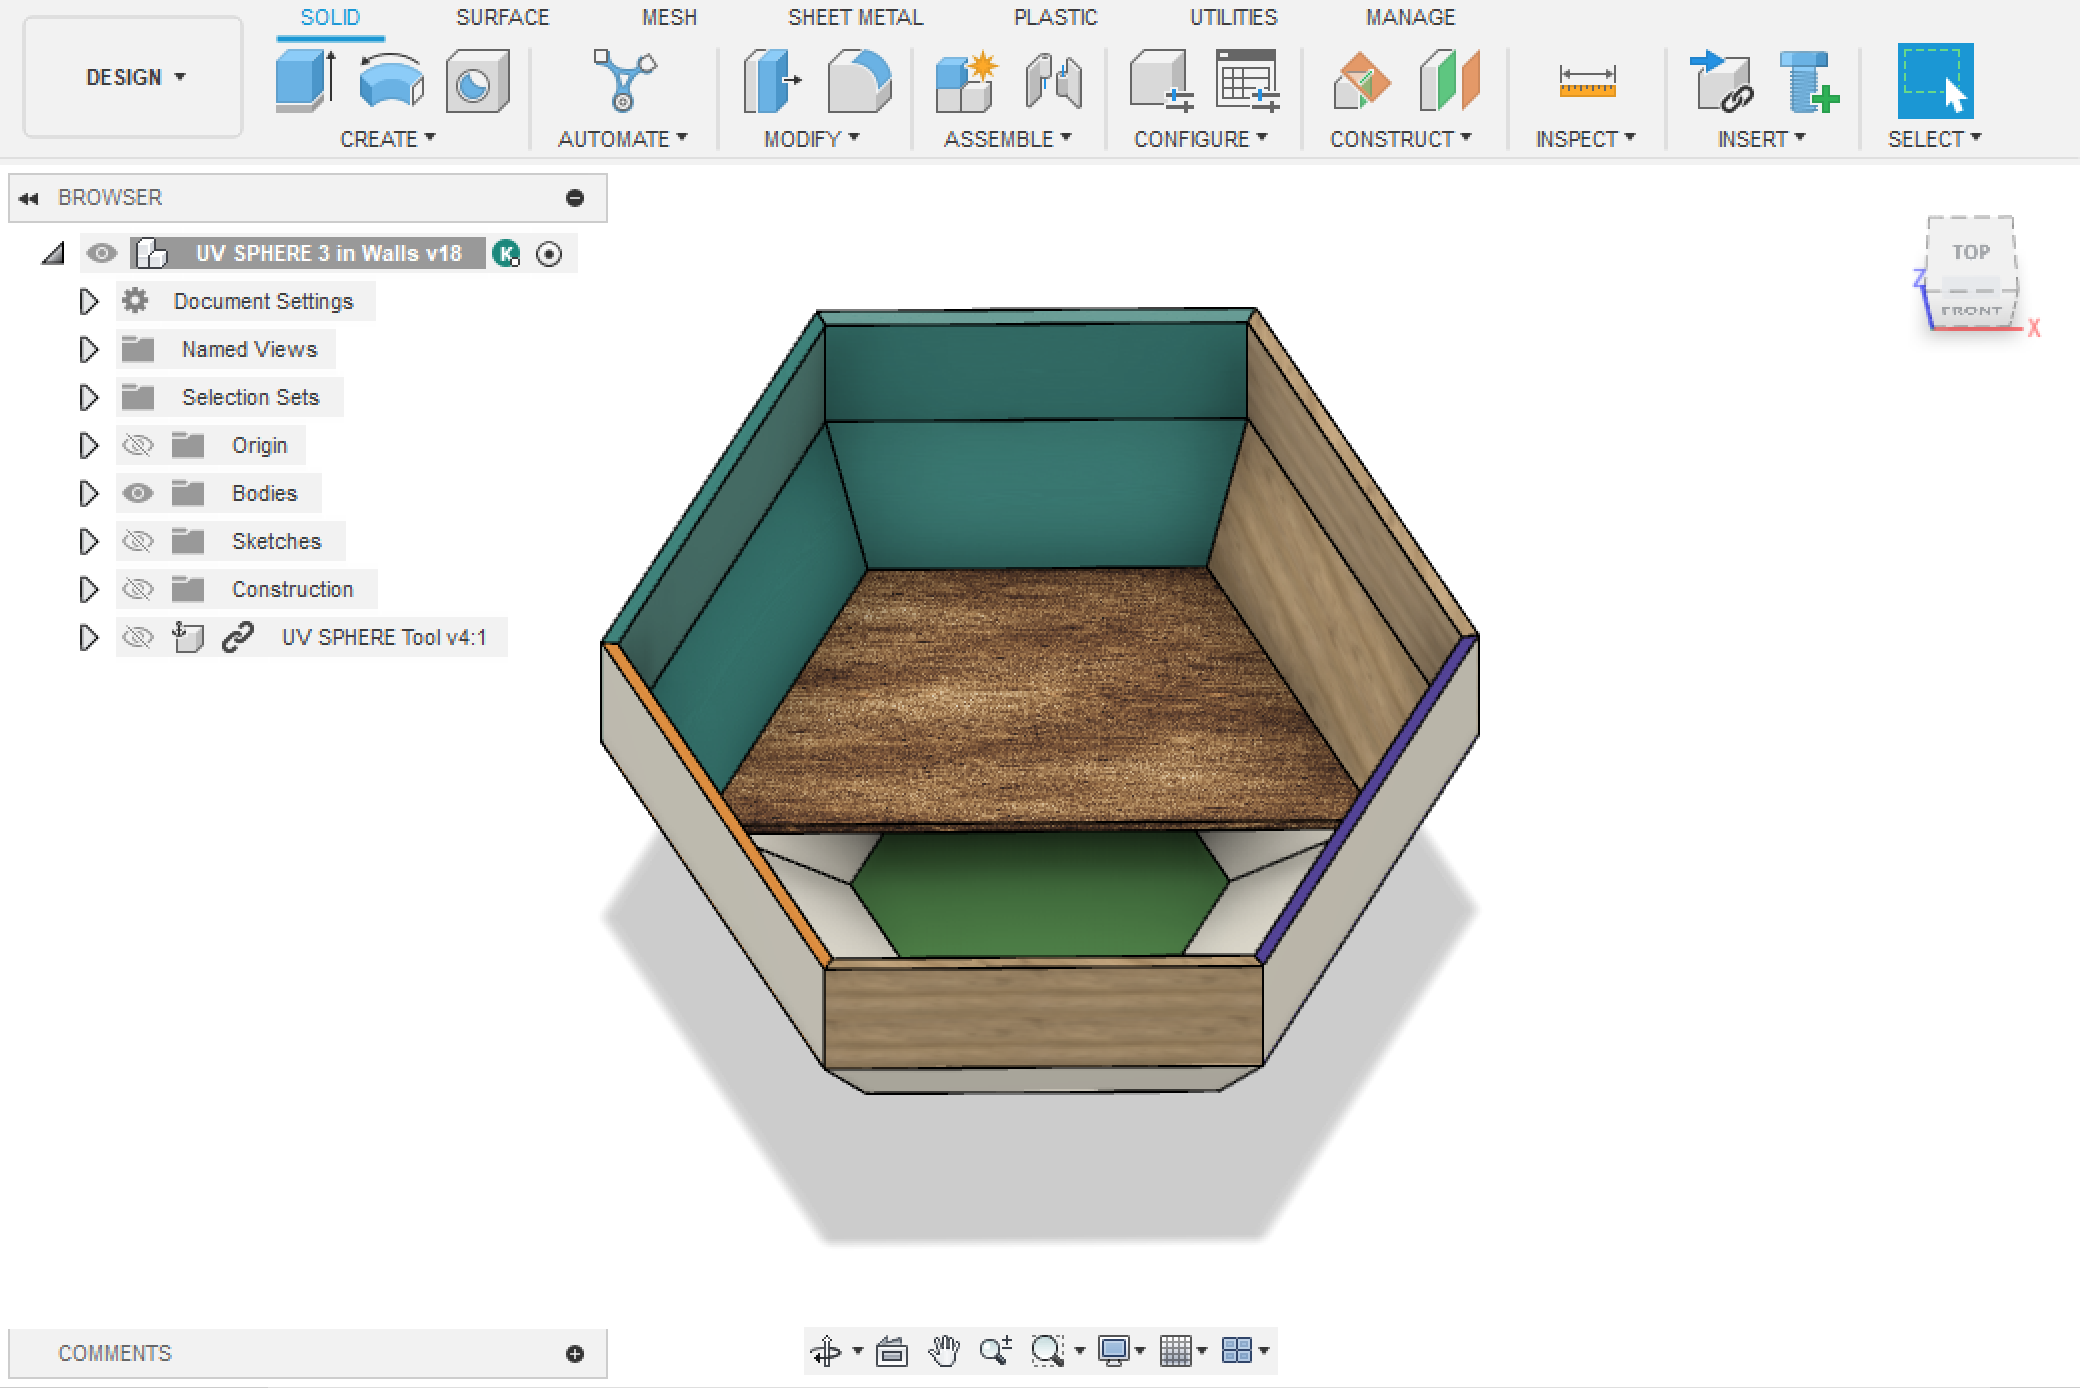Toggle visibility of root UV SPHERE 3 component
Viewport: 2080px width, 1388px height.
coord(102,254)
